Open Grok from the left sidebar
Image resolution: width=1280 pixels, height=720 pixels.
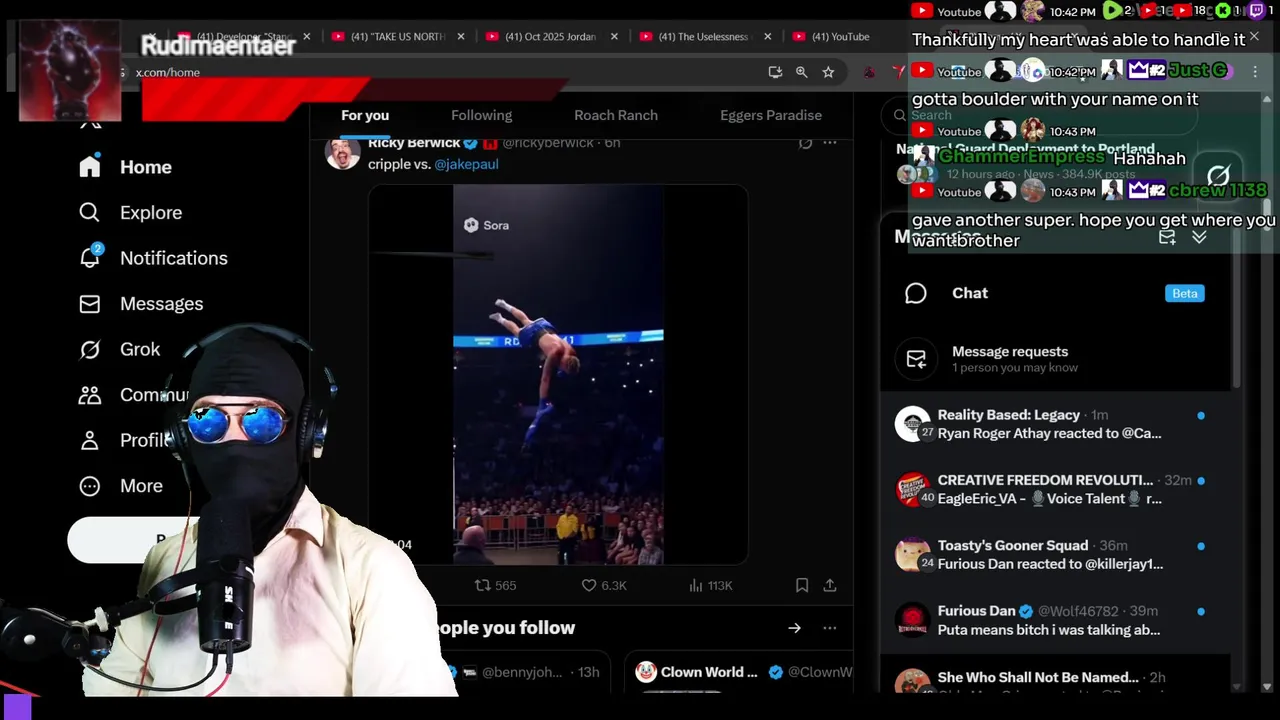point(119,349)
